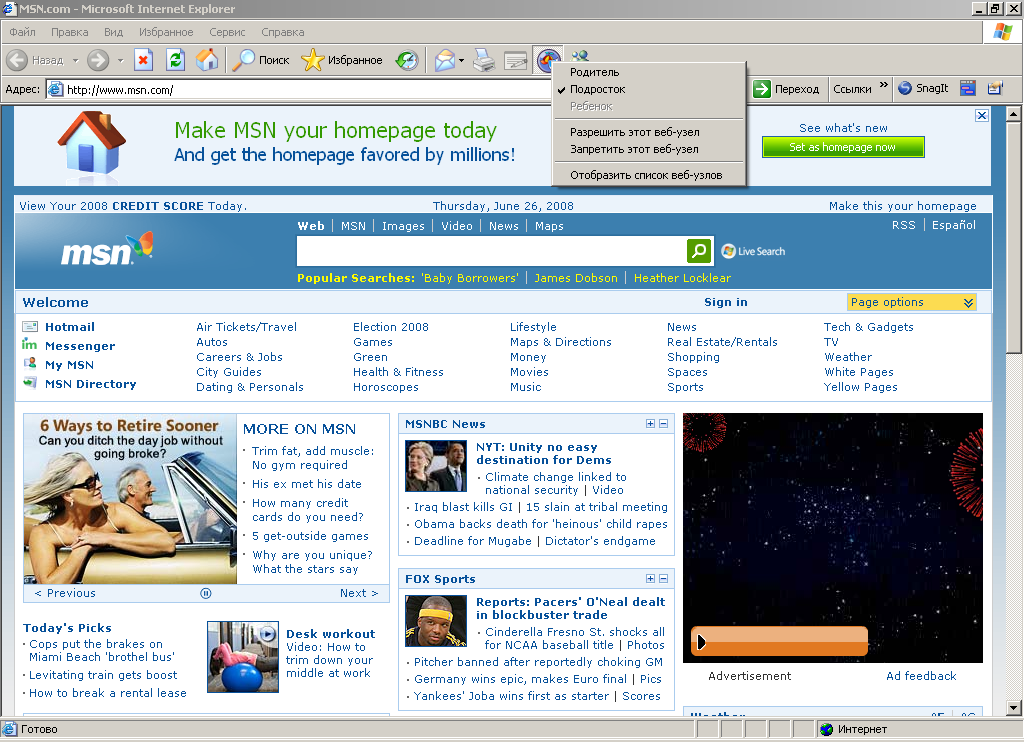This screenshot has height=742, width=1024.
Task: Open the Правка menu
Action: (x=69, y=32)
